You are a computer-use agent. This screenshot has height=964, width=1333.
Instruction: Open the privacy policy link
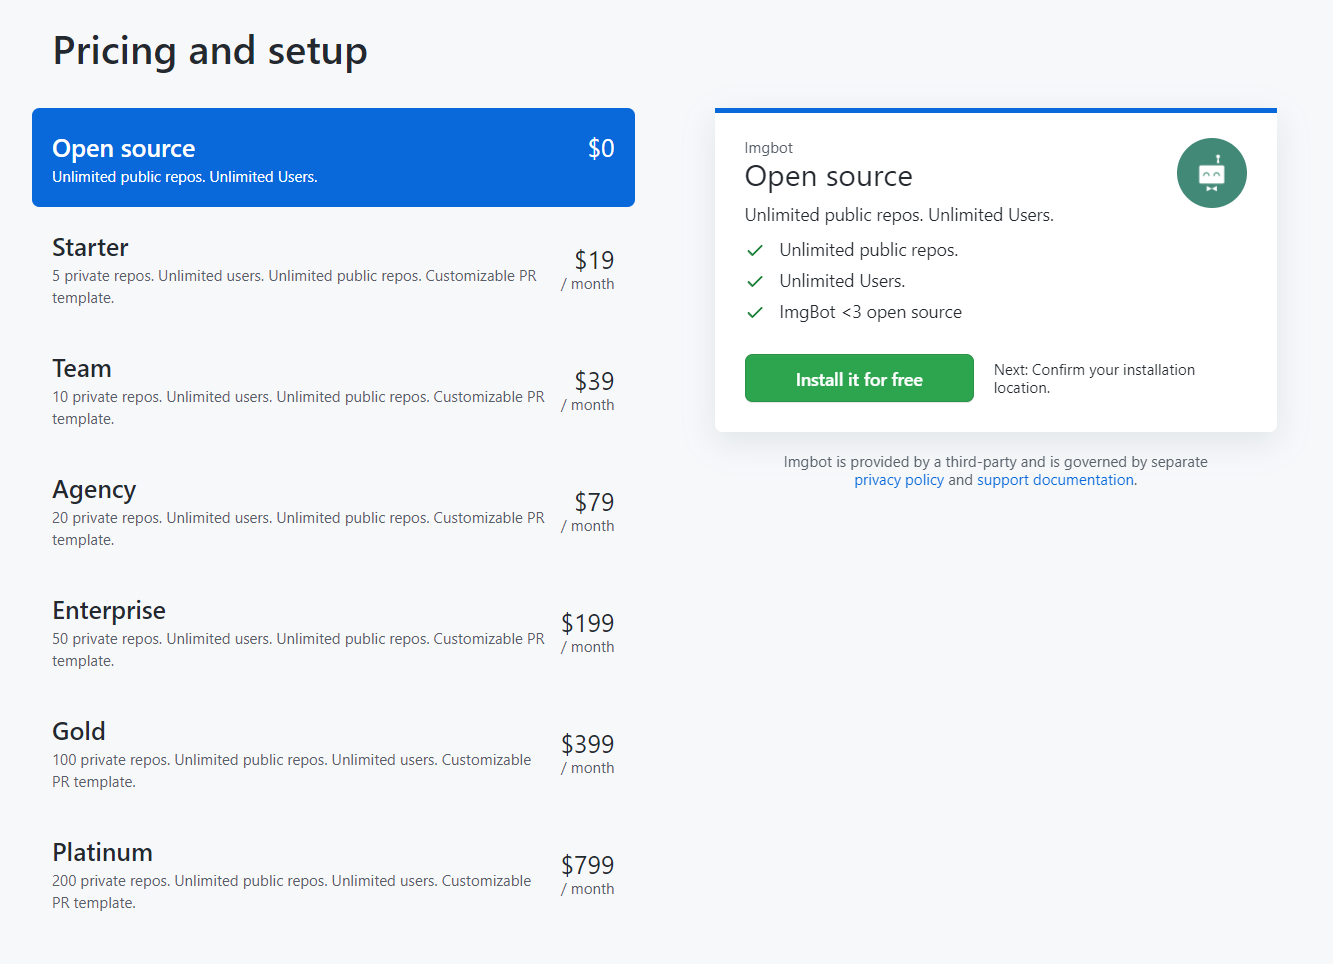tap(899, 480)
